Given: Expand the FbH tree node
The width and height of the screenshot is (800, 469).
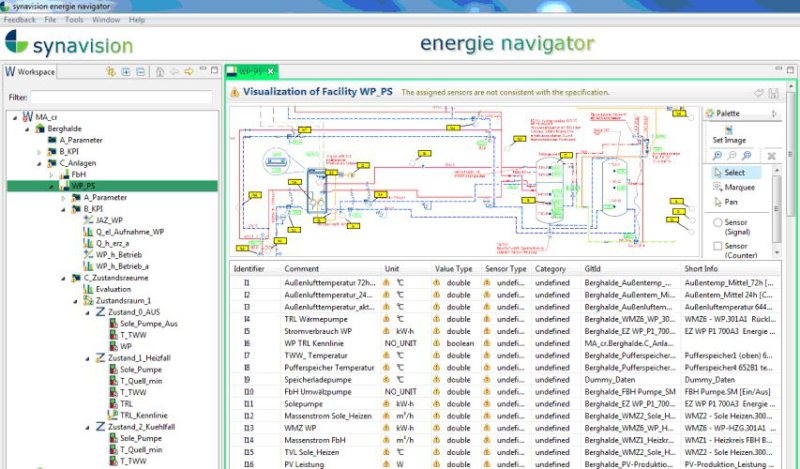Looking at the screenshot, I should pos(51,175).
